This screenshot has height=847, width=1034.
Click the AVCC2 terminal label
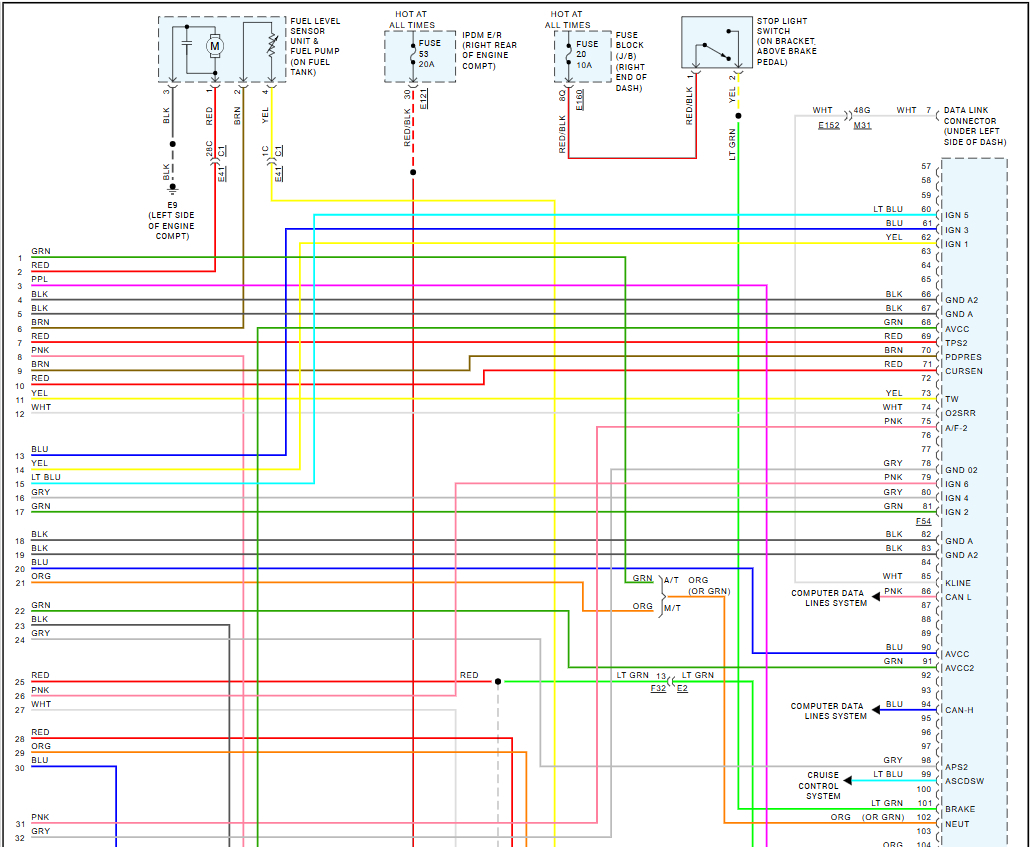(x=959, y=668)
